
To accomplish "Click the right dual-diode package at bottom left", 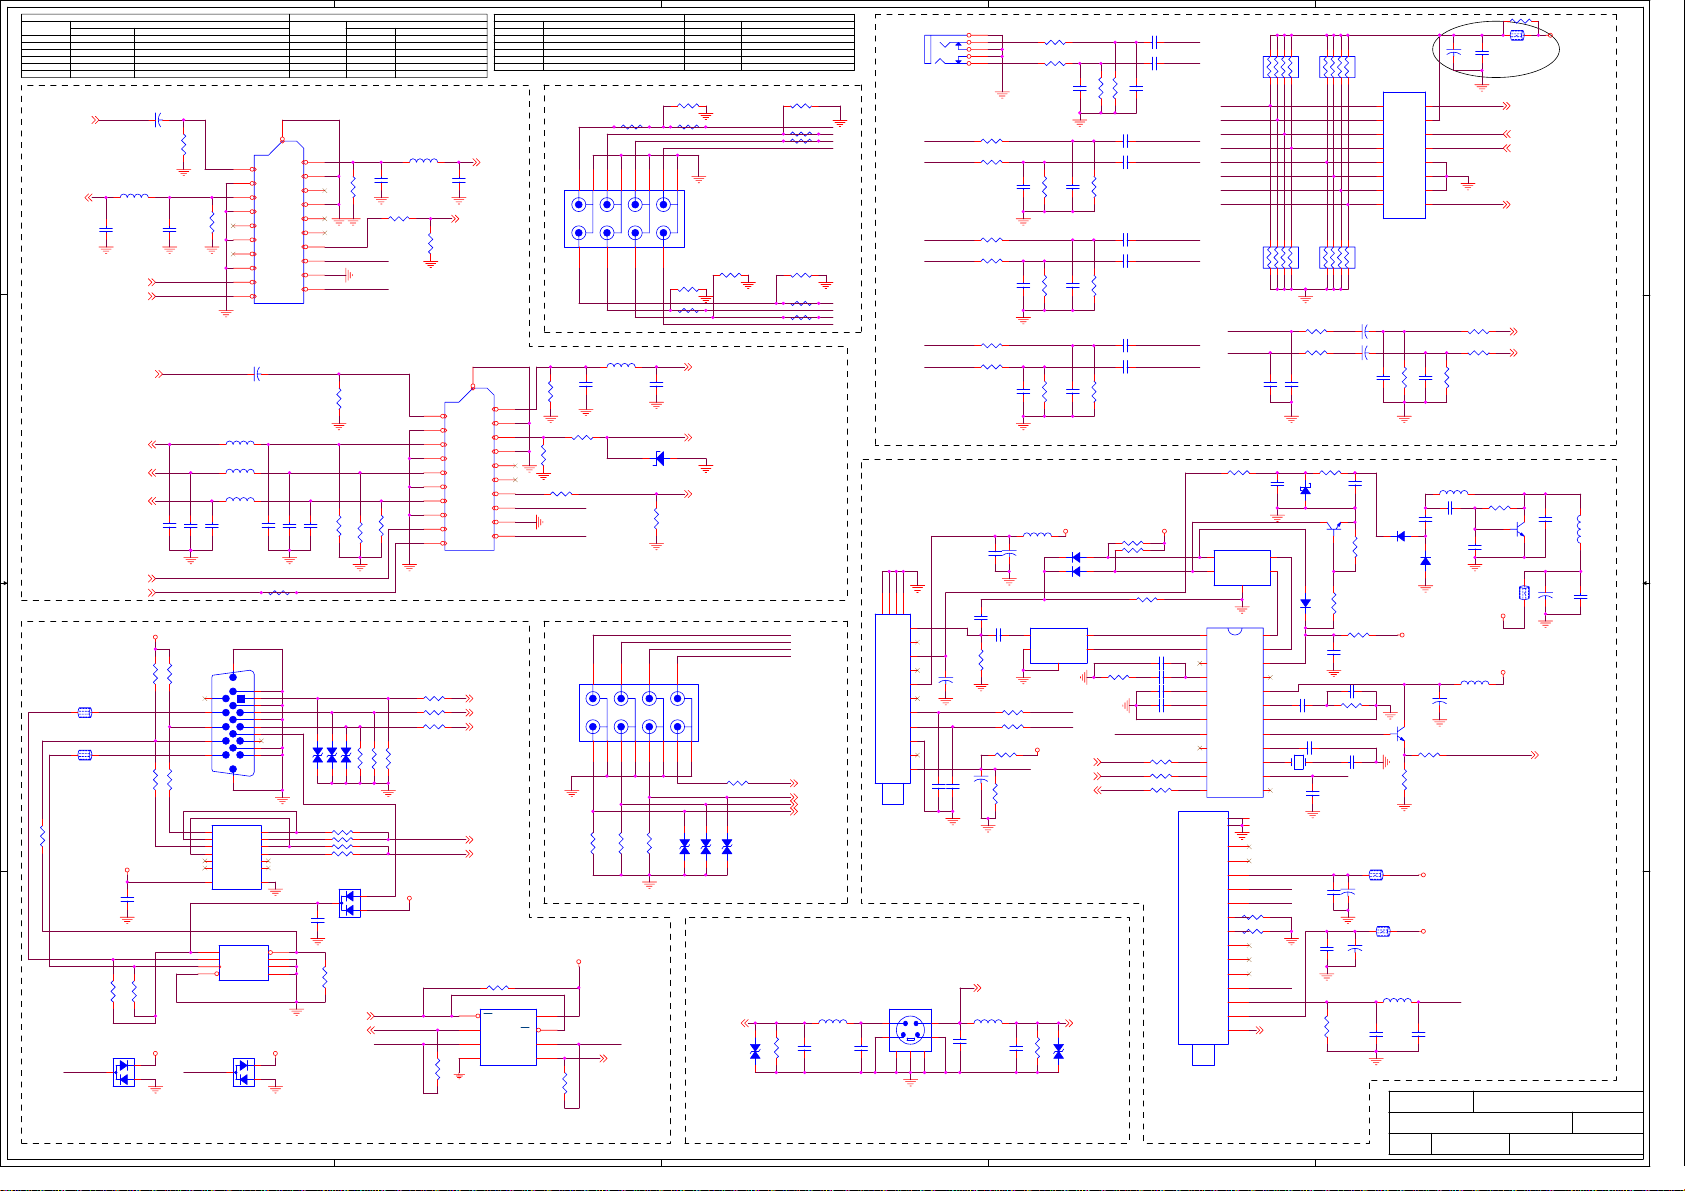I will coord(244,1073).
